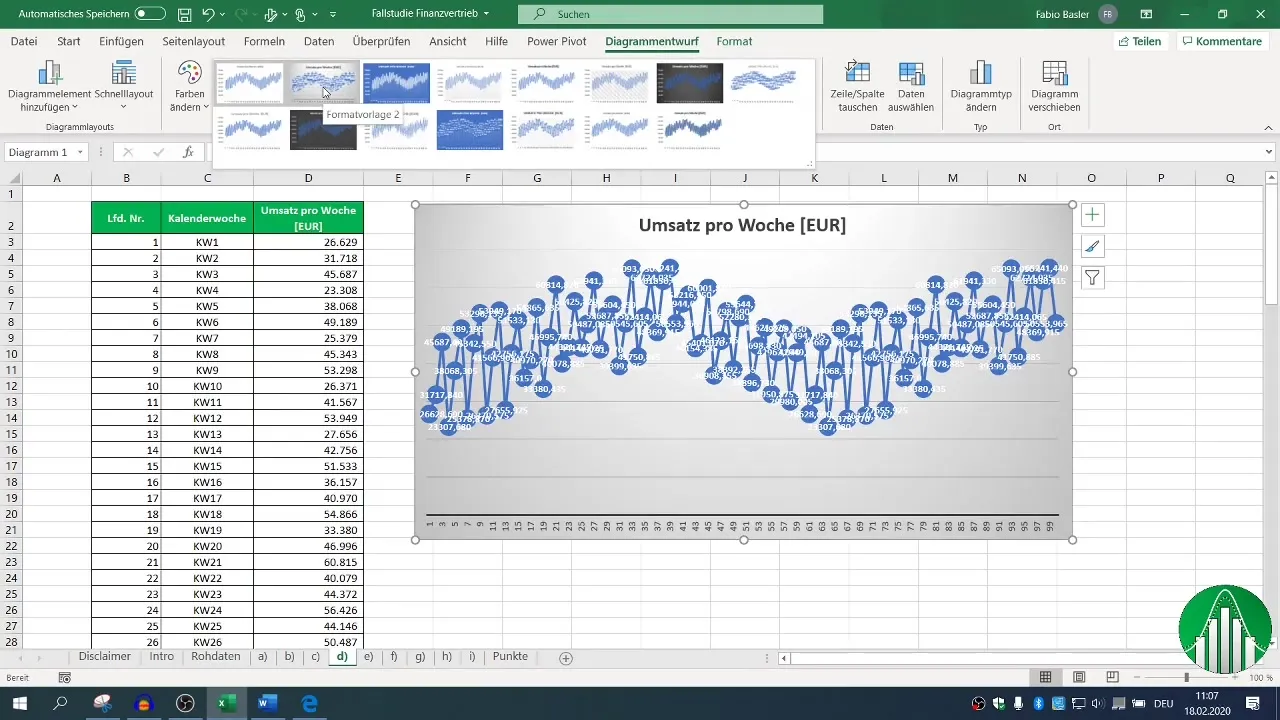
Task: Open Diagrammelement hinzufügen dropdown
Action: click(48, 87)
